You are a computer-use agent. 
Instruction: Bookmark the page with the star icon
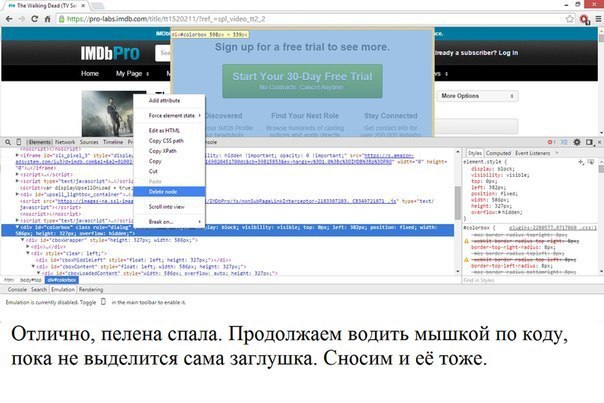click(569, 19)
